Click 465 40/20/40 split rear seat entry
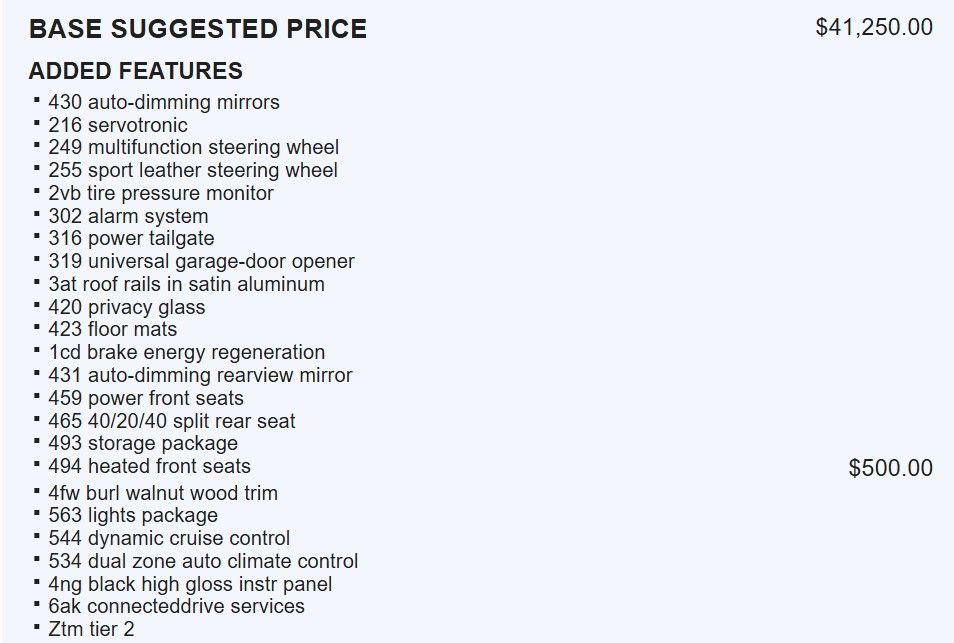 172,421
